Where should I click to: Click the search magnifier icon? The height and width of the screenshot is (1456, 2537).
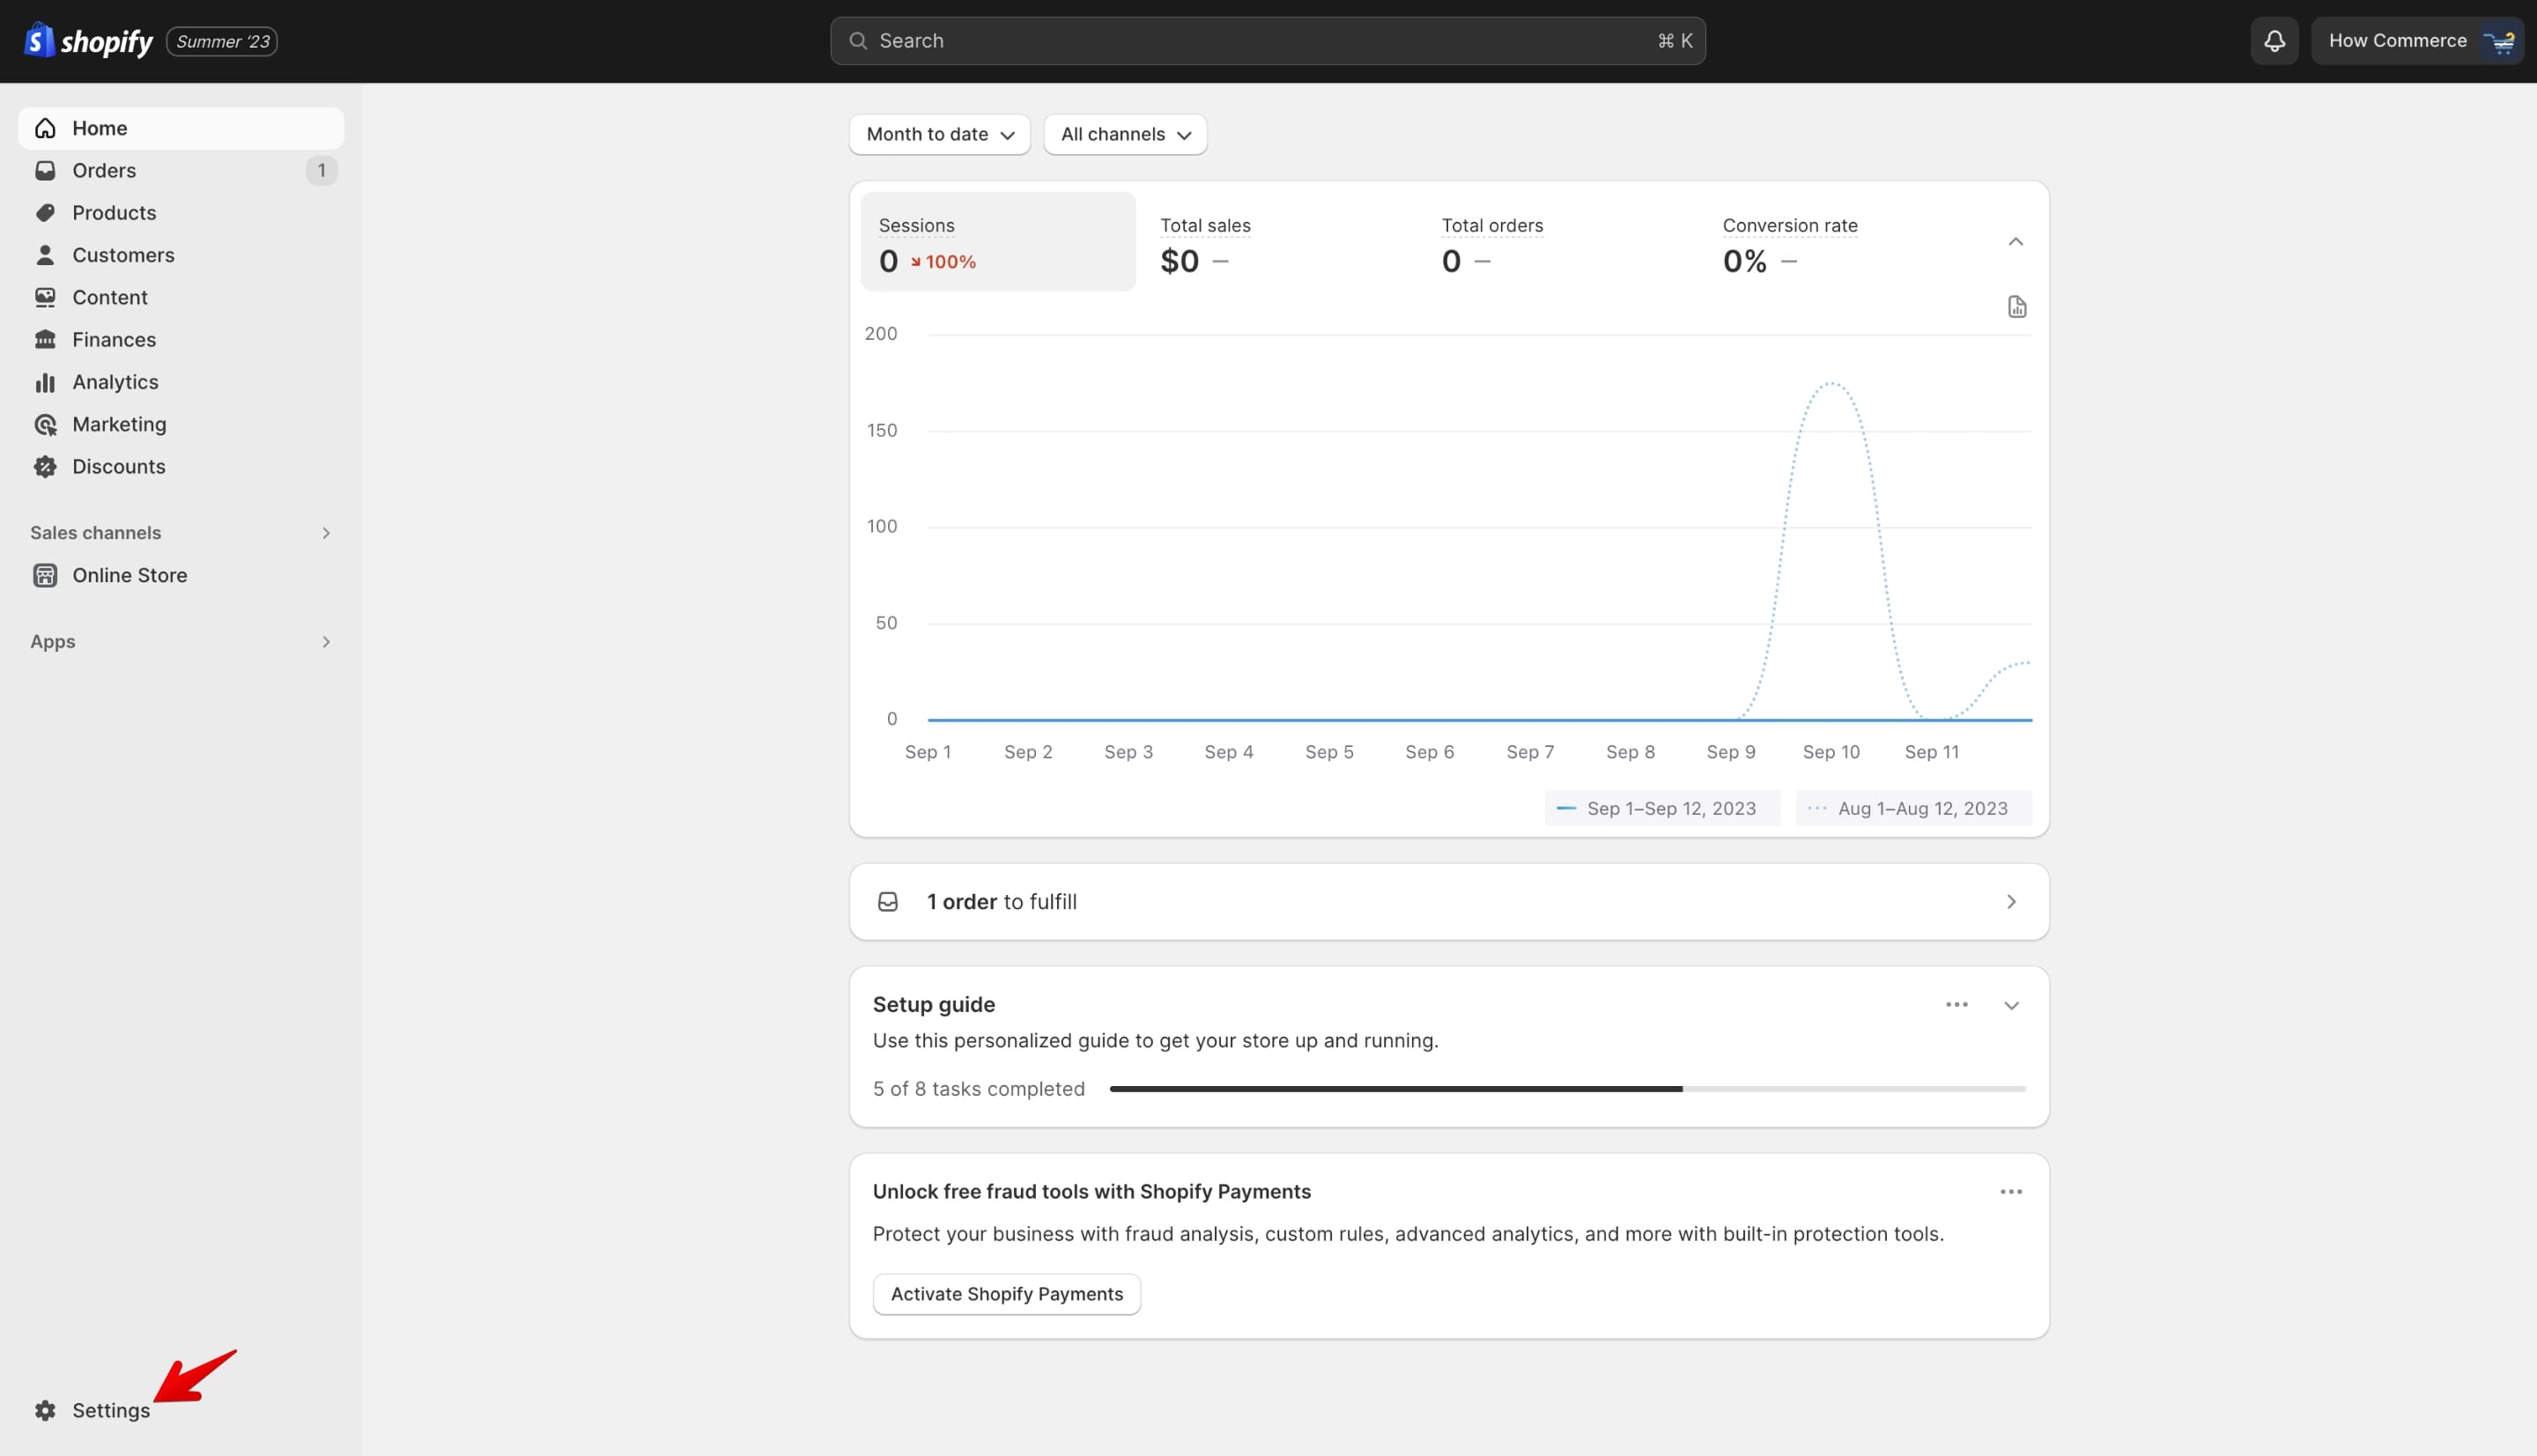coord(857,41)
